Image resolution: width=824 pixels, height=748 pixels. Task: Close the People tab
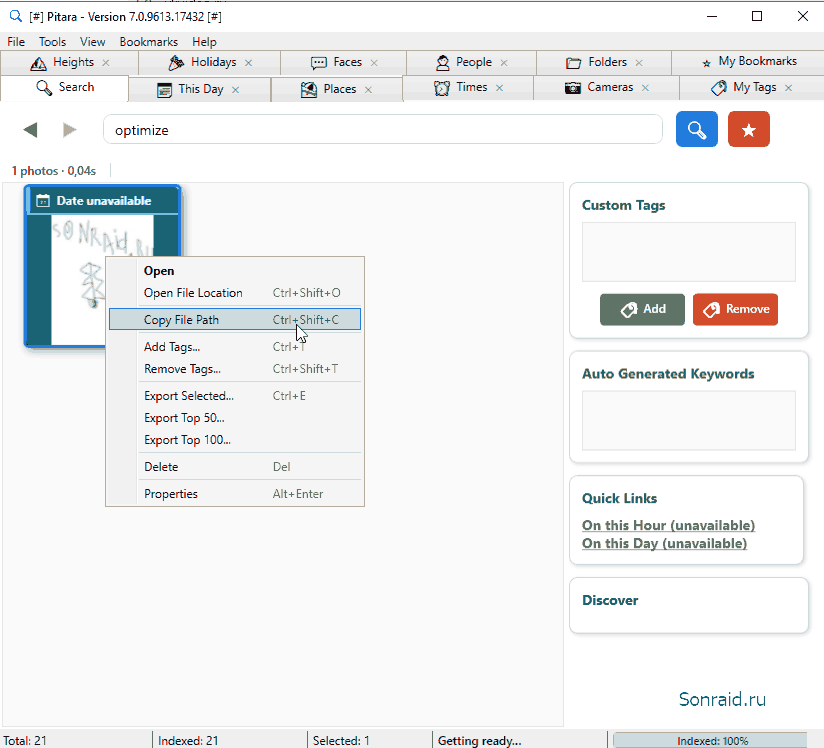(x=504, y=63)
